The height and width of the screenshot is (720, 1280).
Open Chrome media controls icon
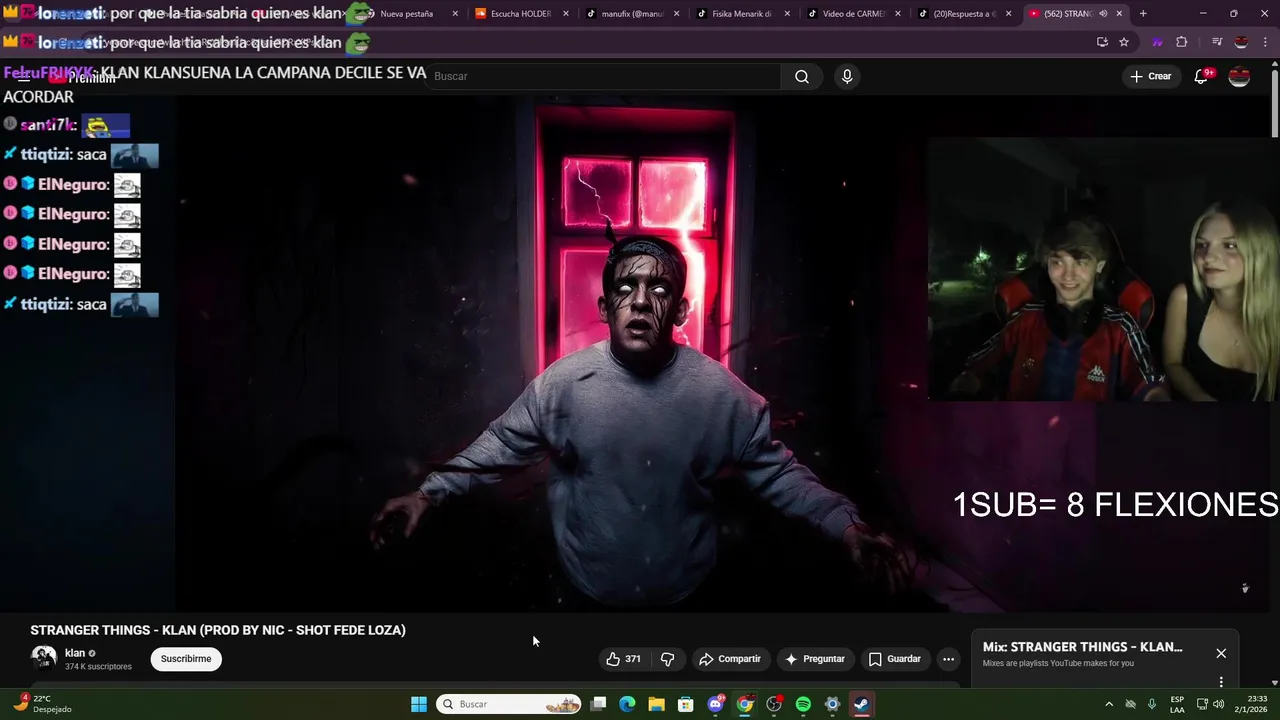1217,42
